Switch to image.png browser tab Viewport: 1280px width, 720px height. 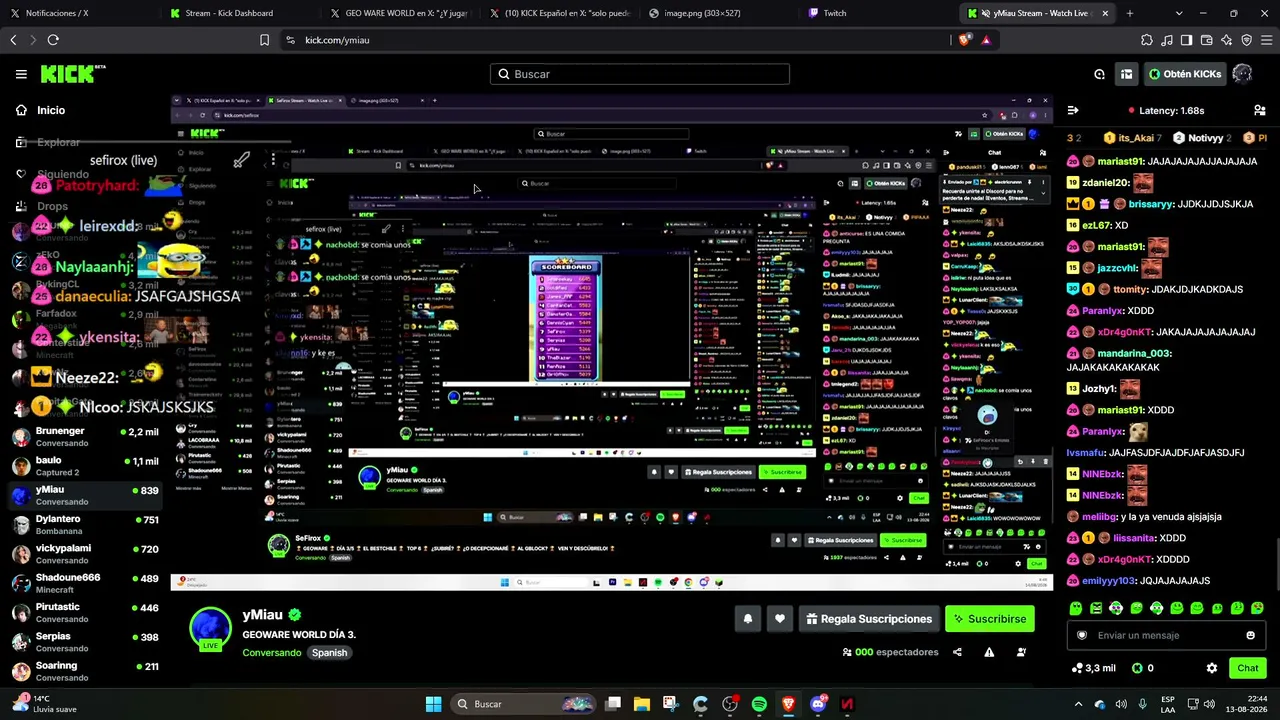(720, 13)
